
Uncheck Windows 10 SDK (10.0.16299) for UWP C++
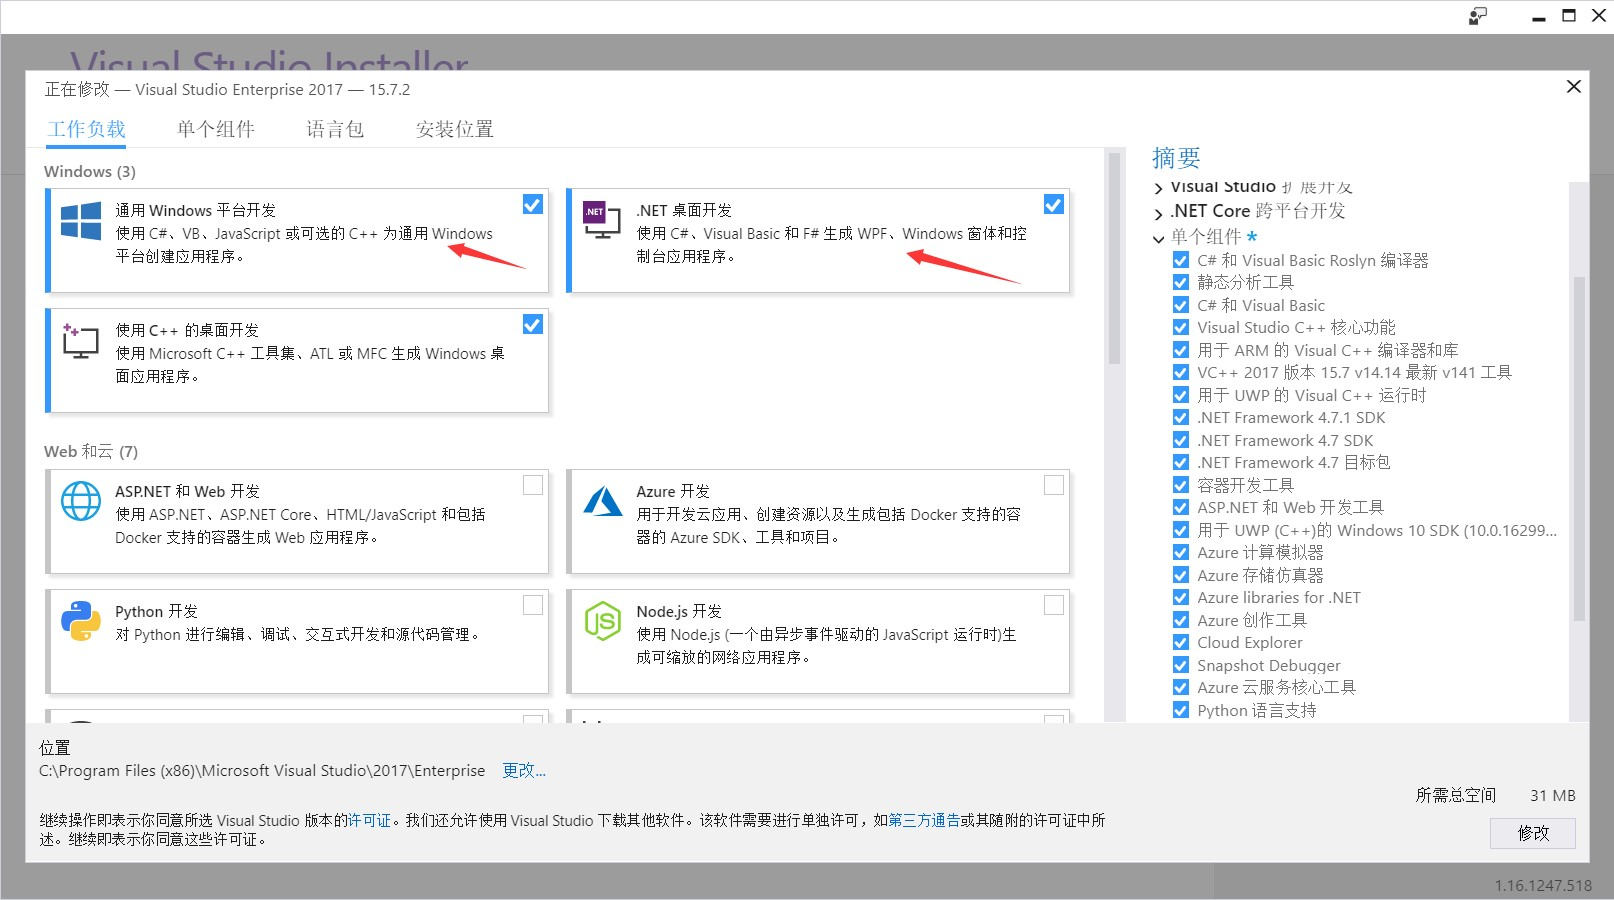(x=1181, y=530)
